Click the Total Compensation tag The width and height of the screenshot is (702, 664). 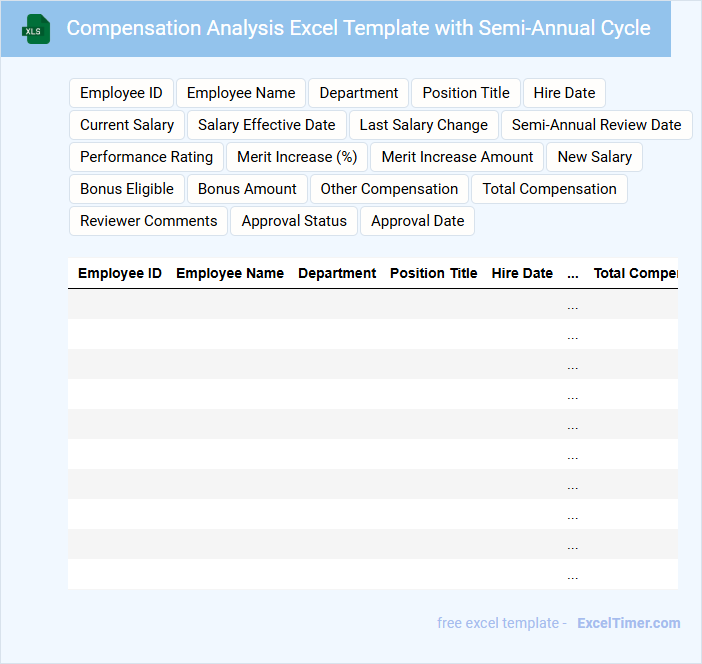(x=549, y=189)
